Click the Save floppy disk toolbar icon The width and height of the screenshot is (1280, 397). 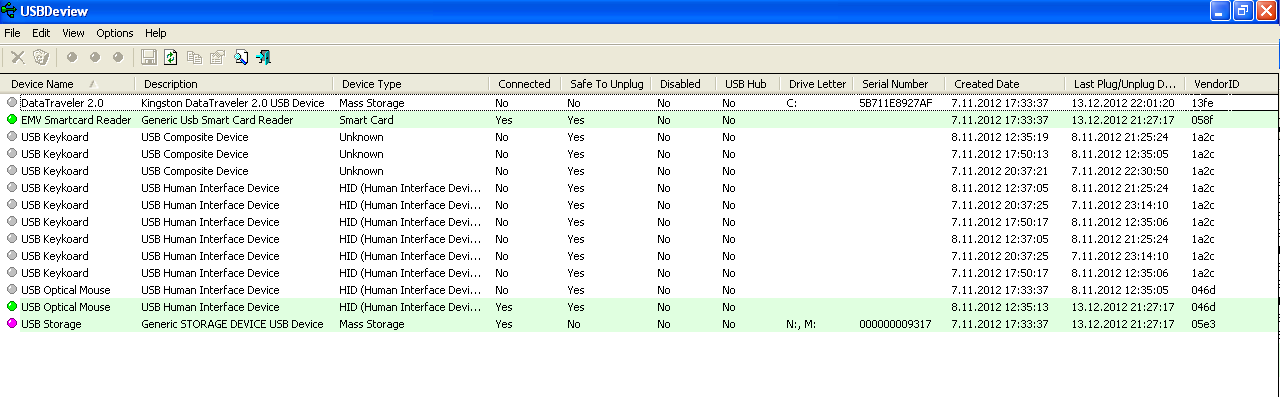(x=149, y=57)
